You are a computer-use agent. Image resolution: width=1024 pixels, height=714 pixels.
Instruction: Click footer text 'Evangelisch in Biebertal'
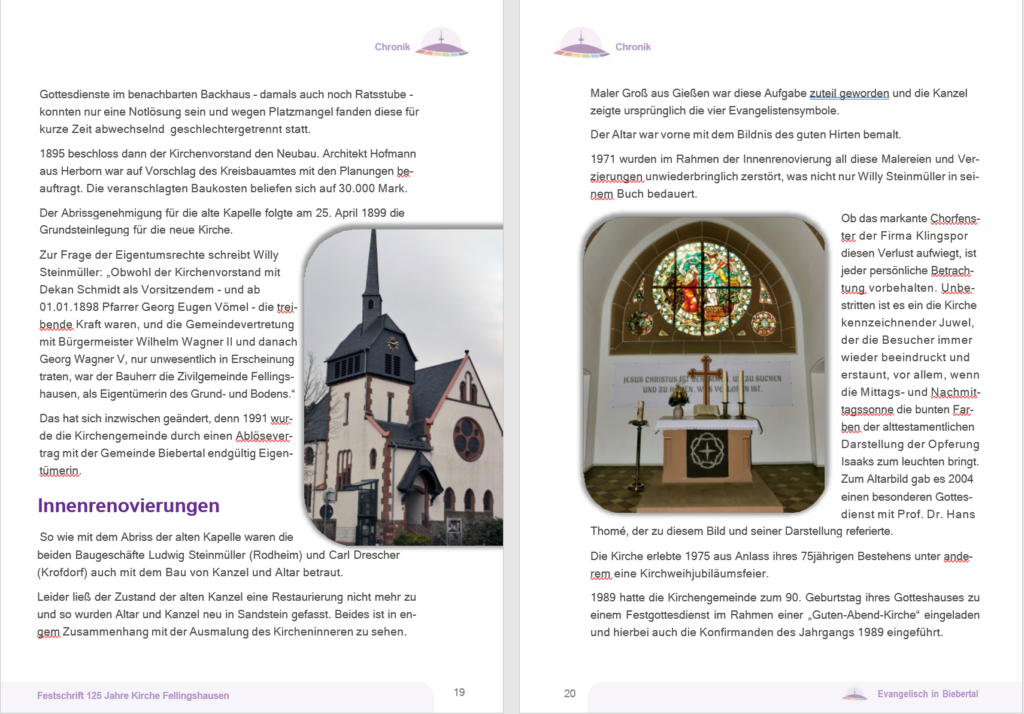tap(927, 694)
